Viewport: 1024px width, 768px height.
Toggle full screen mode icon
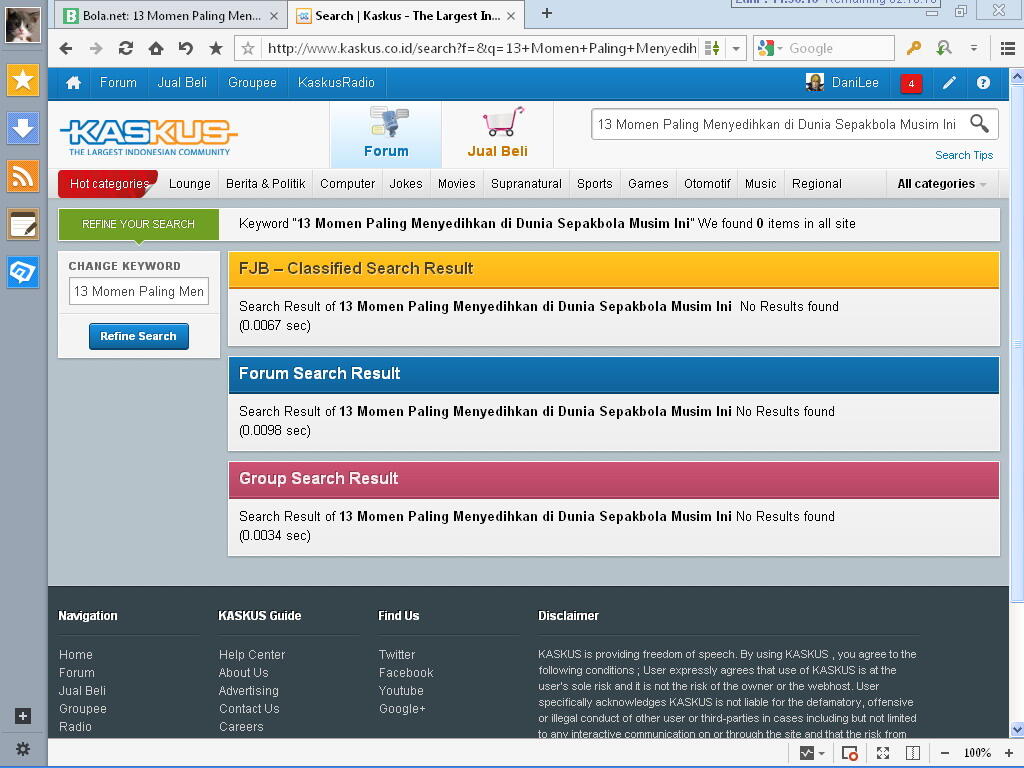tap(883, 753)
